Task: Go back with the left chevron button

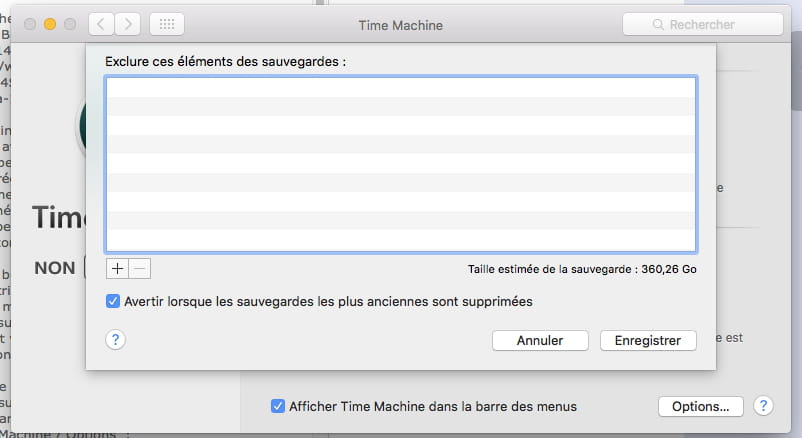Action: (x=101, y=24)
